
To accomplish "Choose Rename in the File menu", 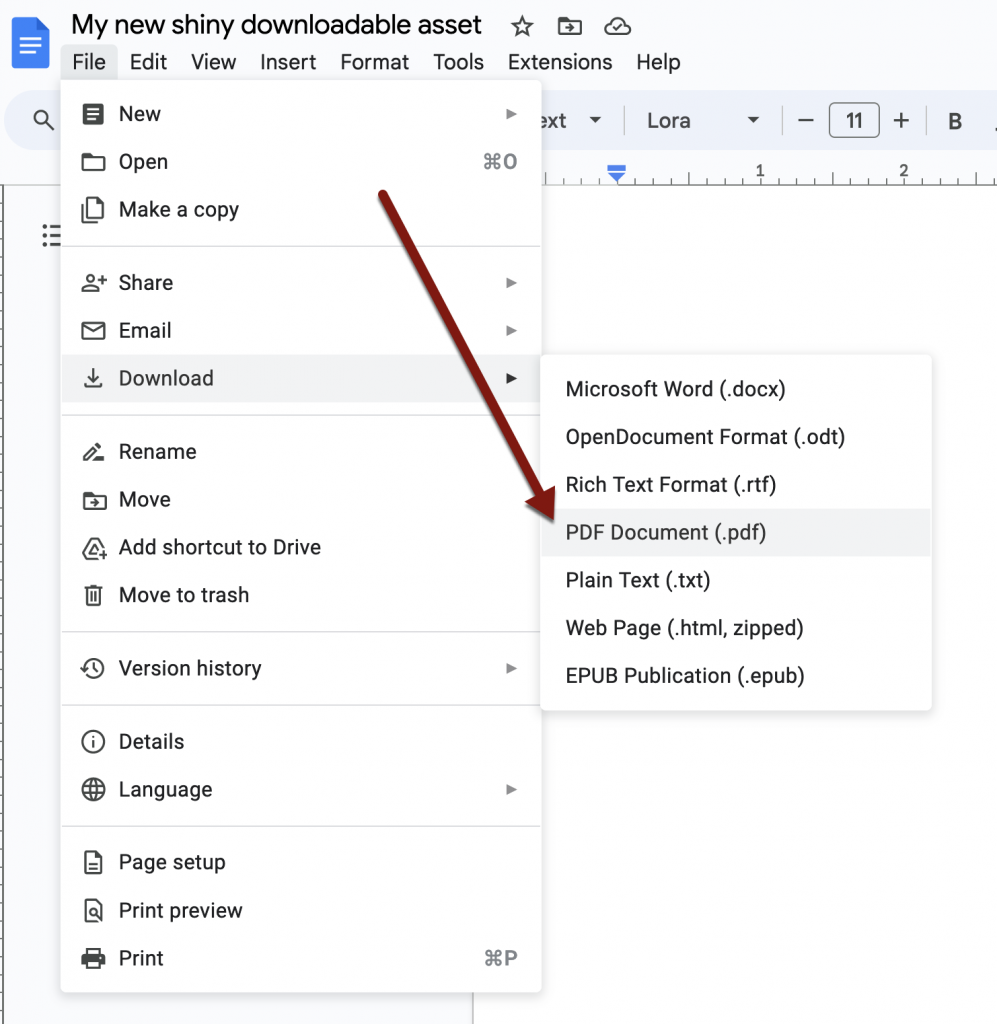I will point(301,452).
